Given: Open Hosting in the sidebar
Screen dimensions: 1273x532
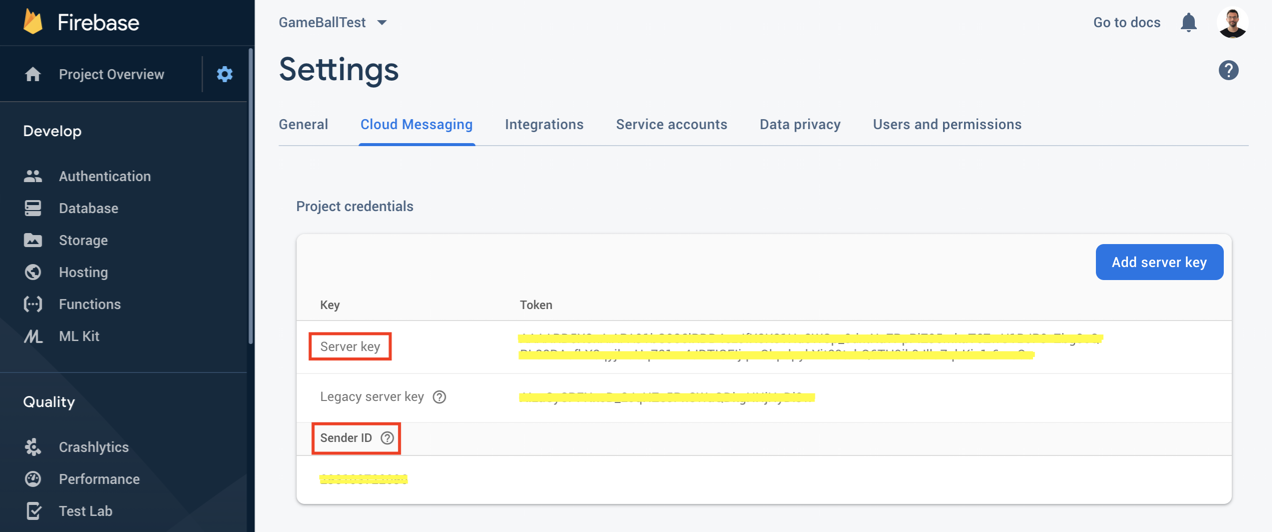Looking at the screenshot, I should click(83, 272).
